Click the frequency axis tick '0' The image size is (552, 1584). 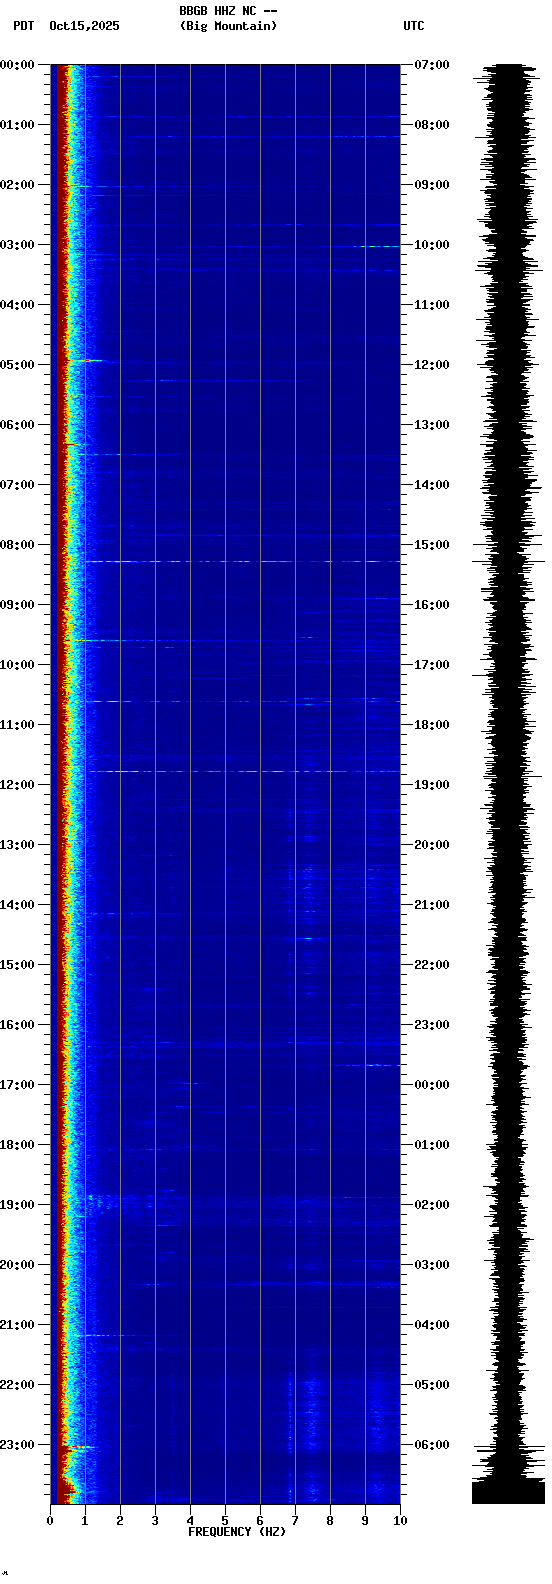click(x=50, y=1521)
